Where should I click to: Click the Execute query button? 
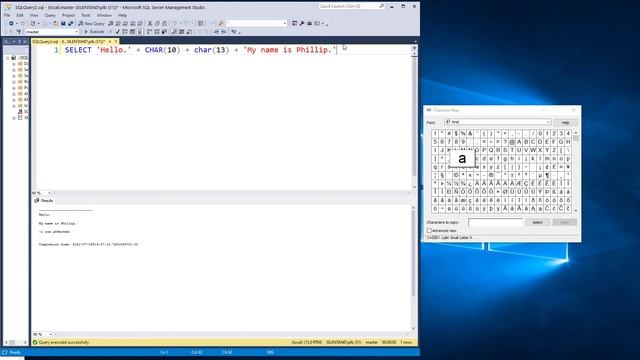pos(94,31)
